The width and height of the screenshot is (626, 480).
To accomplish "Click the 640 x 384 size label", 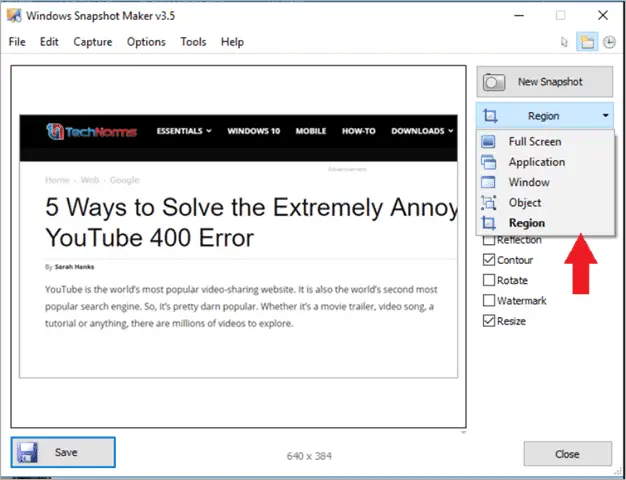I will click(309, 456).
